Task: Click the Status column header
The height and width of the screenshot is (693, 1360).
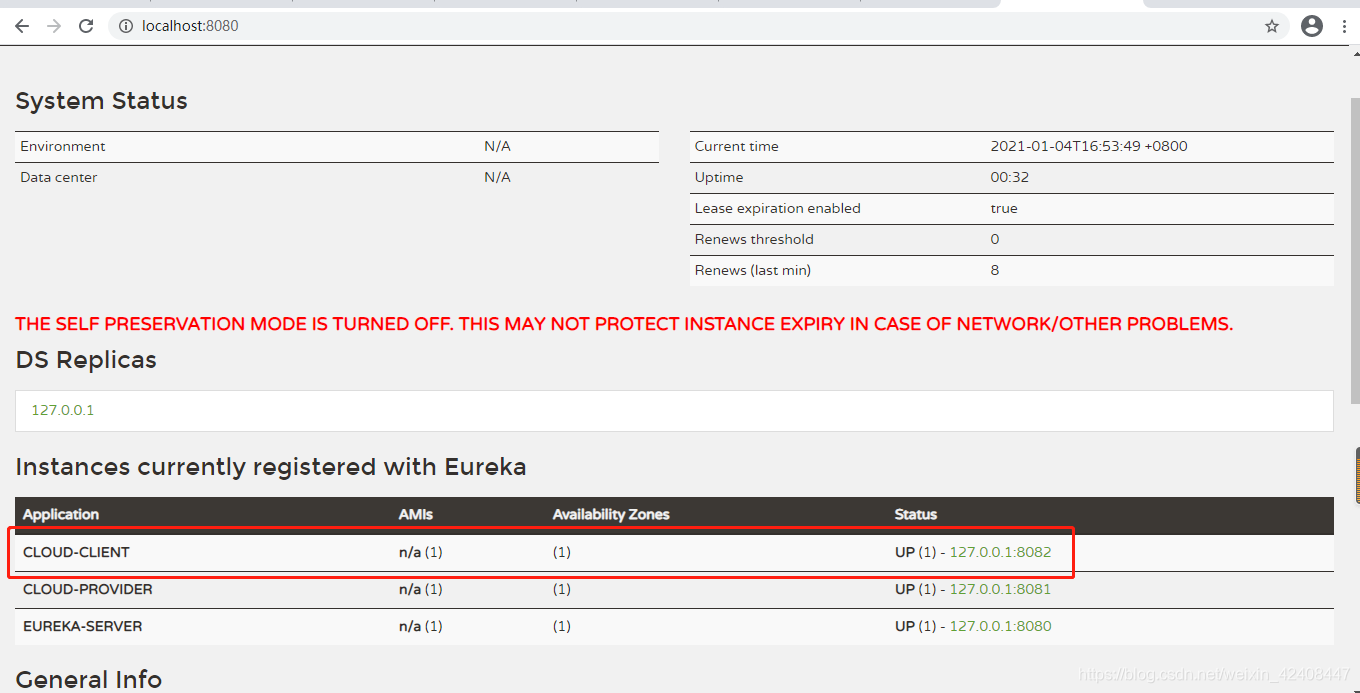Action: pos(916,514)
